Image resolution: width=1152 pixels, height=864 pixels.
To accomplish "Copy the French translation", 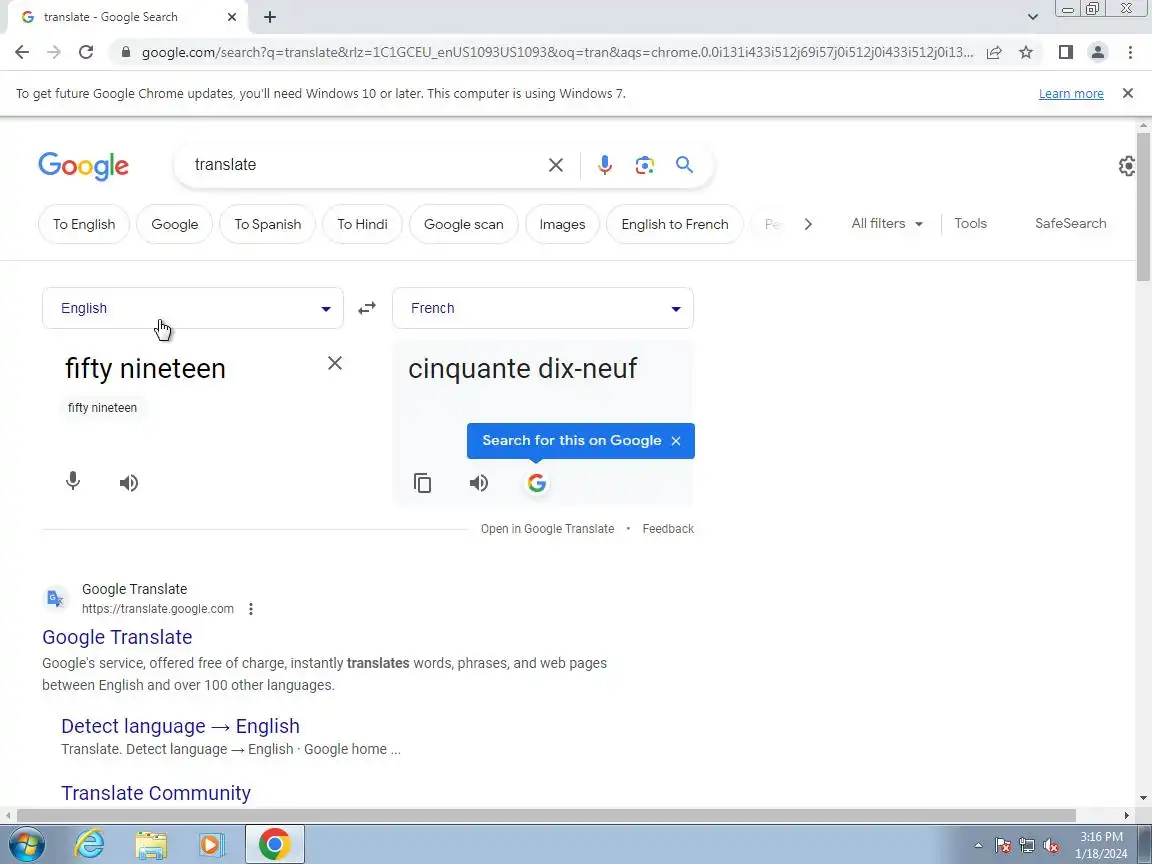I will (x=422, y=483).
